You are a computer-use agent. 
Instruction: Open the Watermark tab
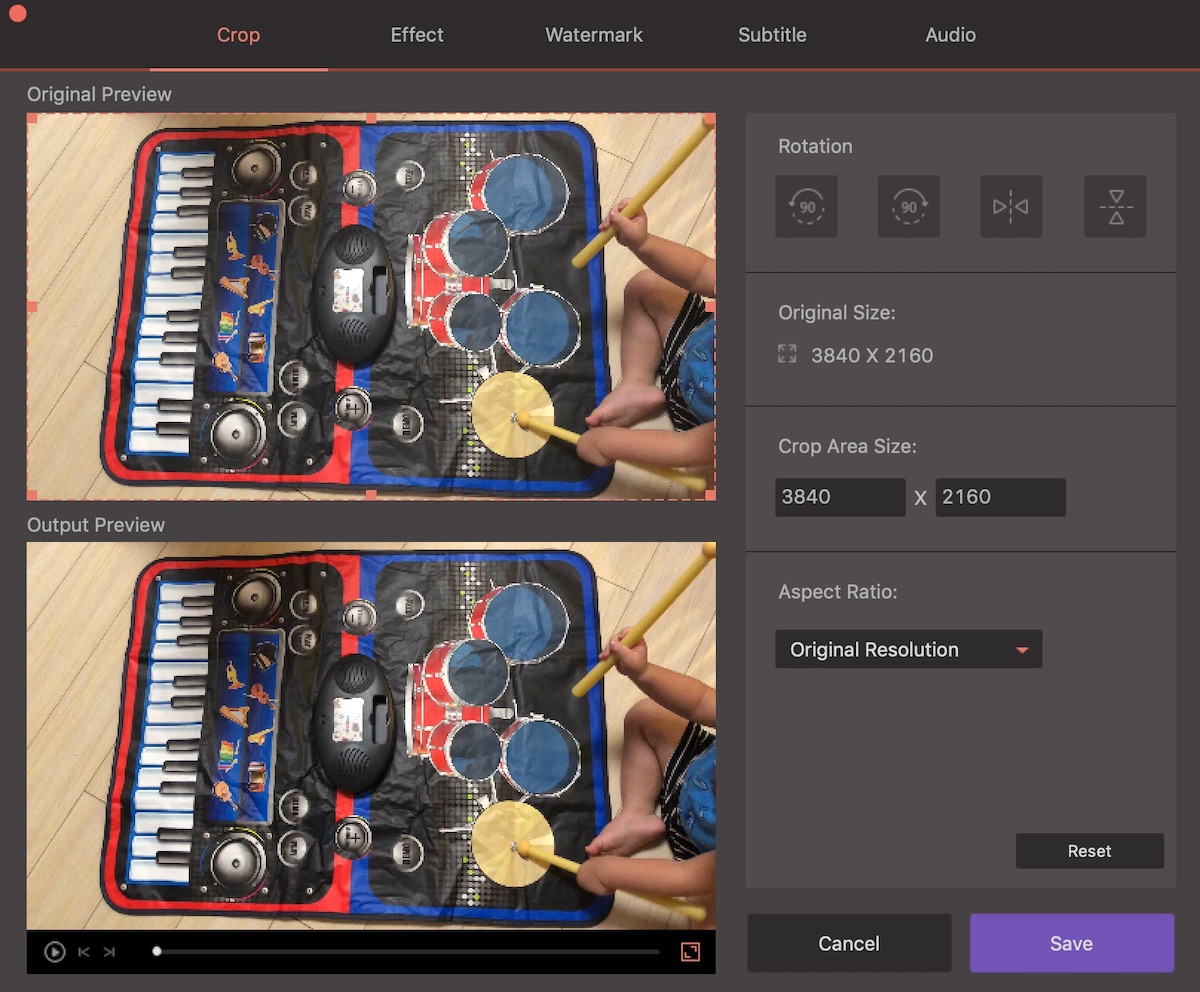pos(594,35)
